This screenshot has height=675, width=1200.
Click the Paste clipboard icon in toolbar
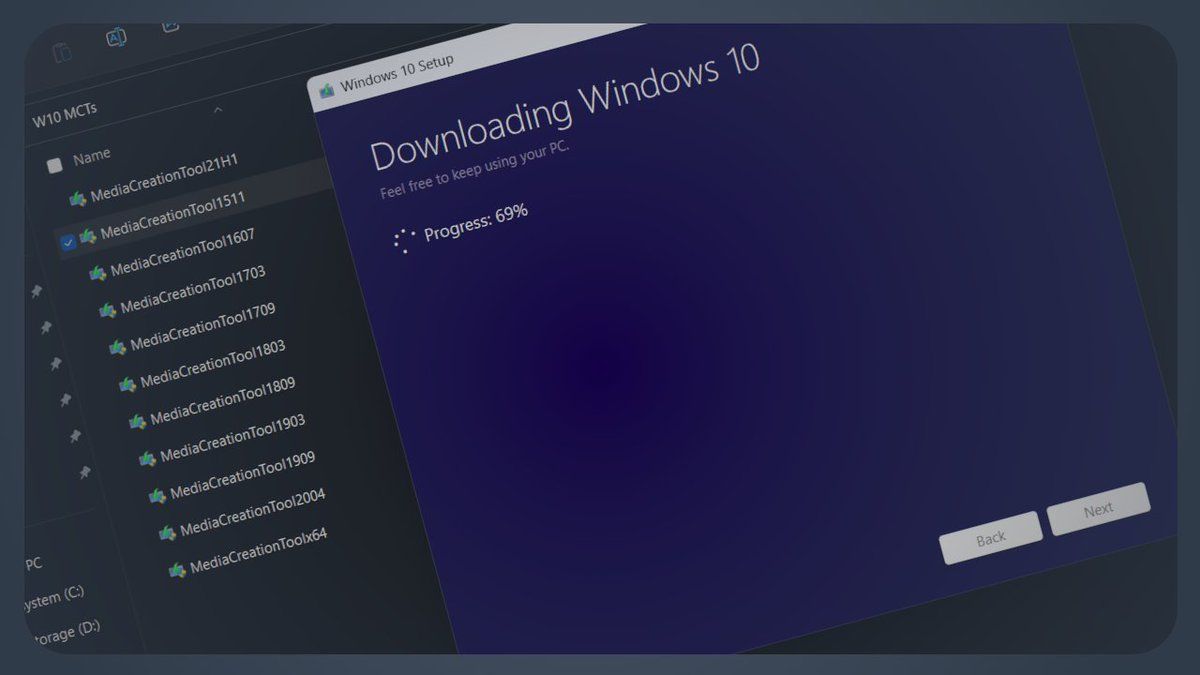(62, 50)
